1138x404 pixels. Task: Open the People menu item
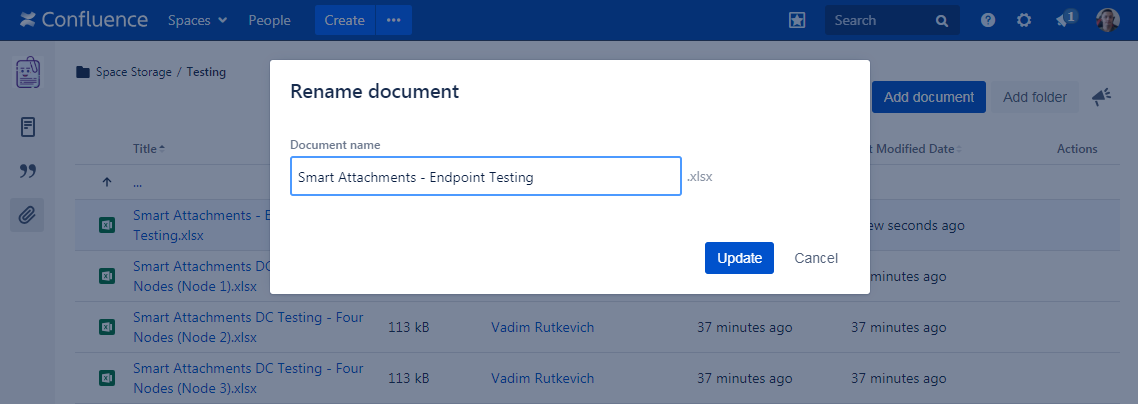pyautogui.click(x=269, y=20)
